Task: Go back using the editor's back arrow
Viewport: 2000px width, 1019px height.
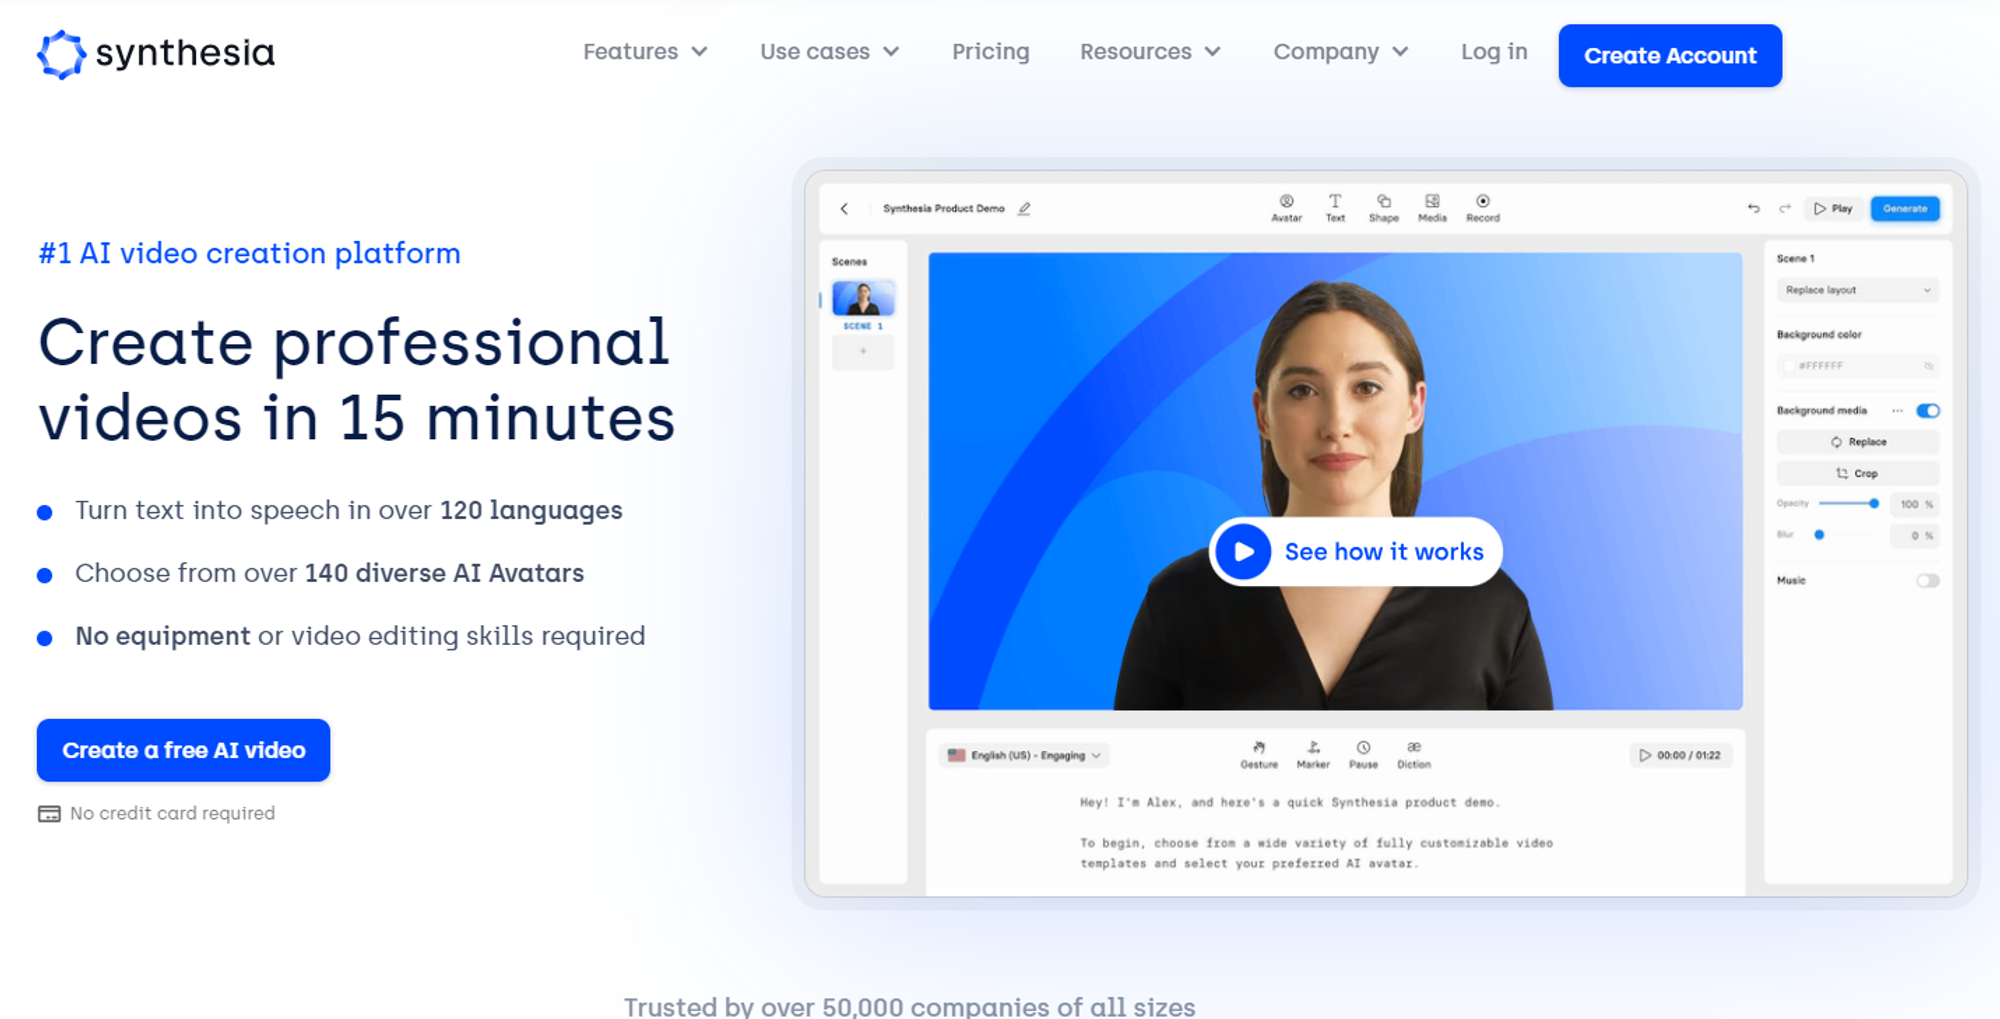Action: click(x=845, y=209)
